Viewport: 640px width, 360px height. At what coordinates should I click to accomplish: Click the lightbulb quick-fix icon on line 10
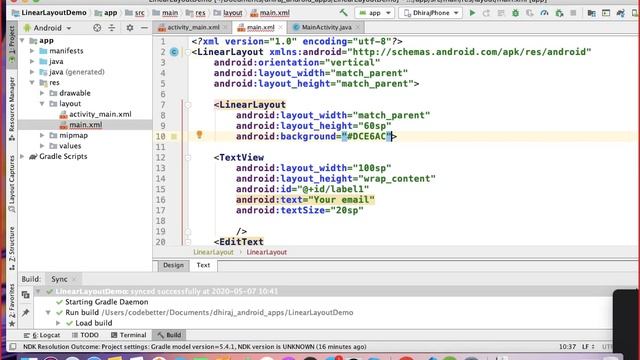pyautogui.click(x=199, y=134)
